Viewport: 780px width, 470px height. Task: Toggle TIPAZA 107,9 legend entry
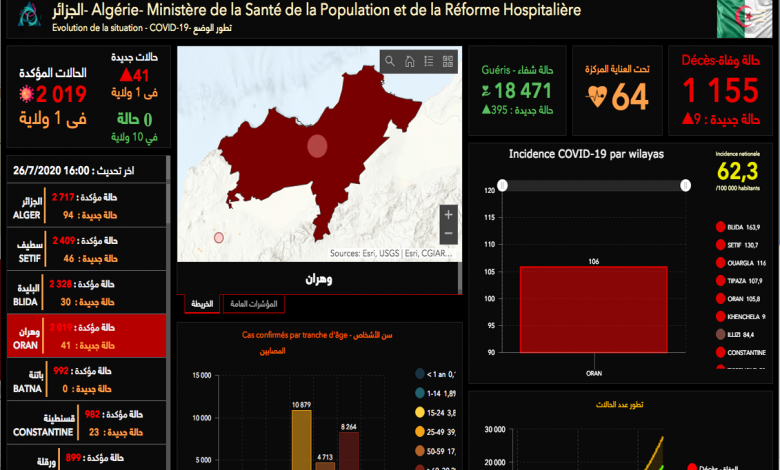pyautogui.click(x=739, y=281)
